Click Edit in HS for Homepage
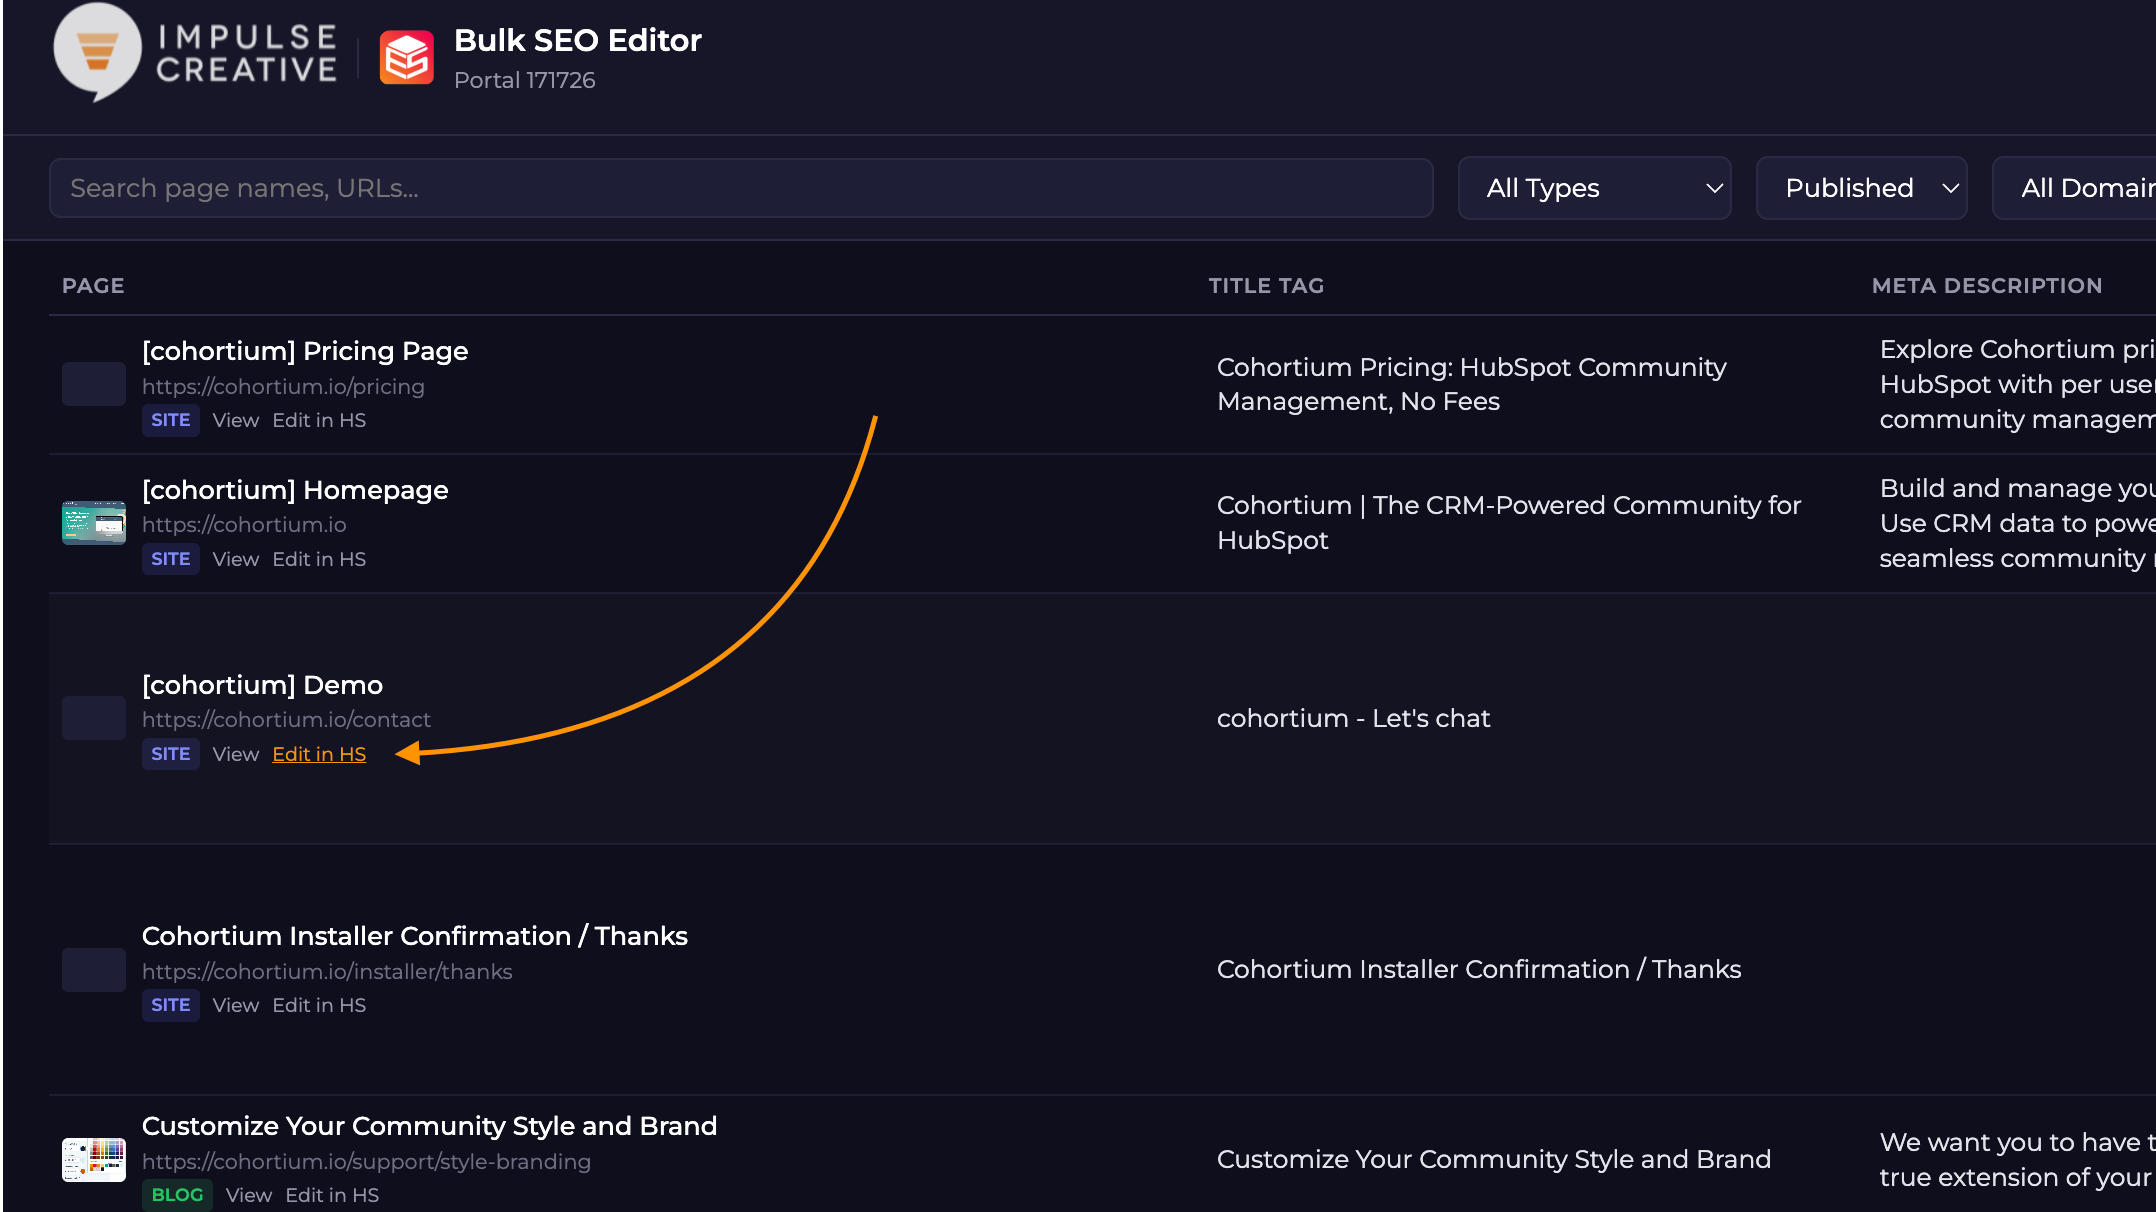The image size is (2156, 1212). click(319, 560)
